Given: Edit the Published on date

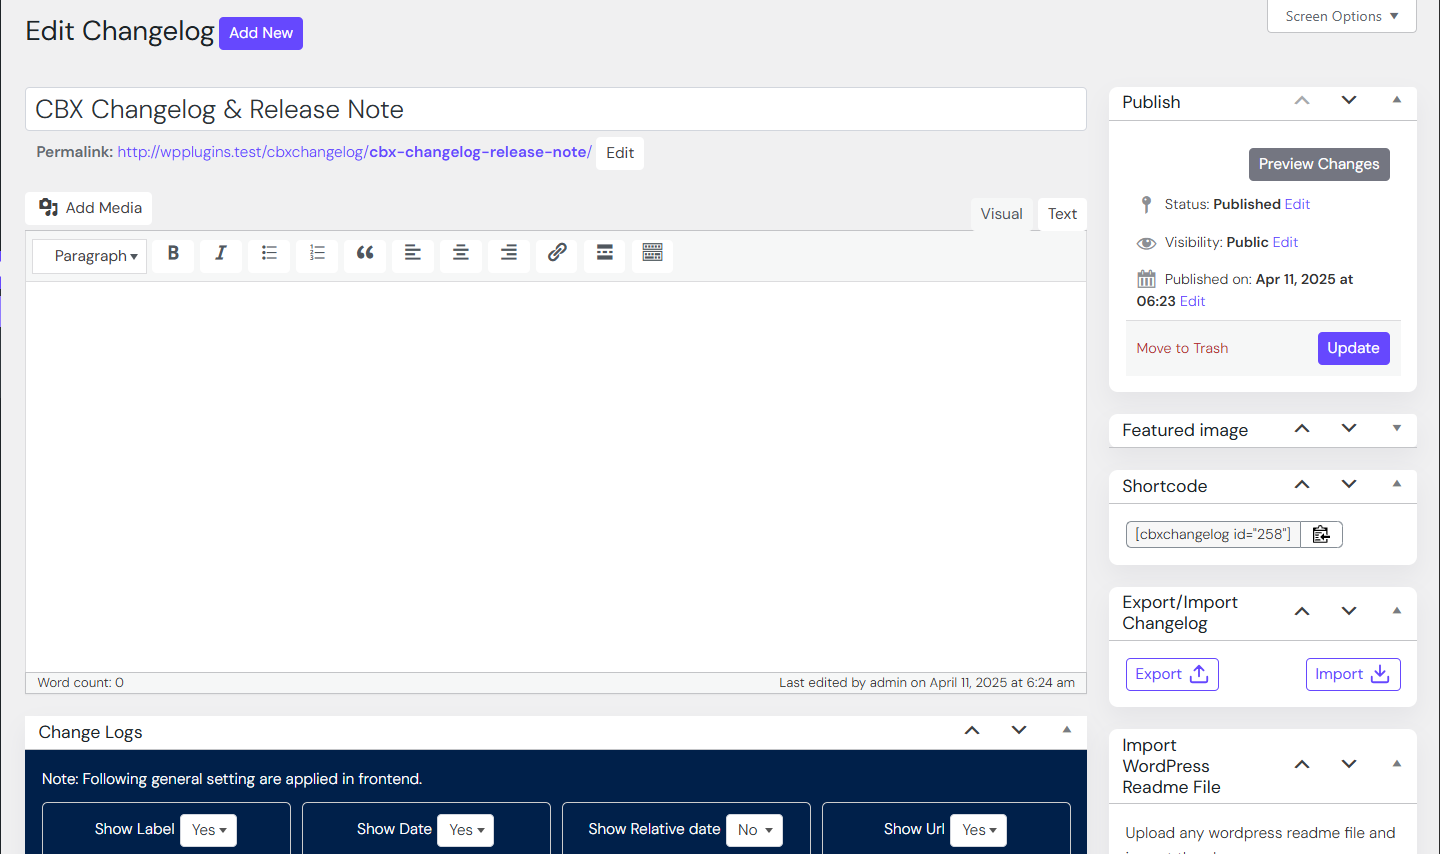Looking at the screenshot, I should tap(1192, 301).
